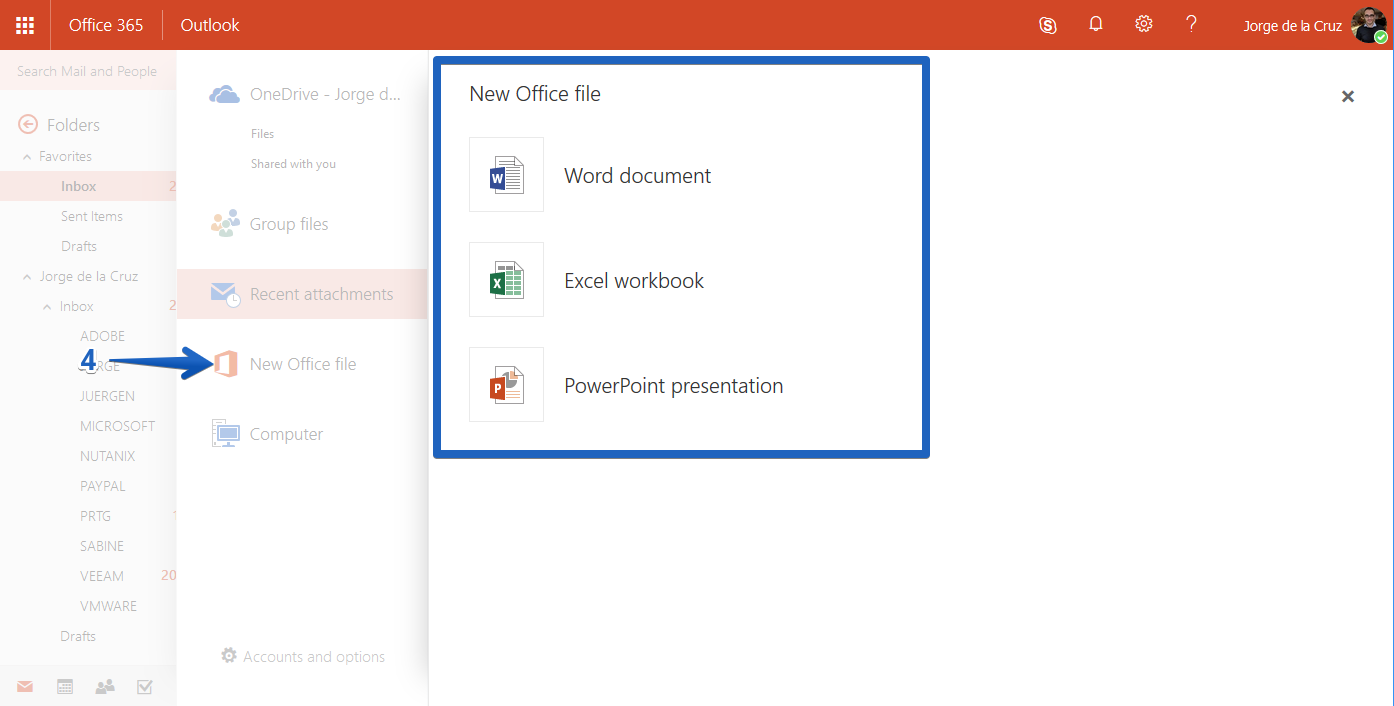
Task: Select the Recent attachments envelope icon
Action: (225, 294)
